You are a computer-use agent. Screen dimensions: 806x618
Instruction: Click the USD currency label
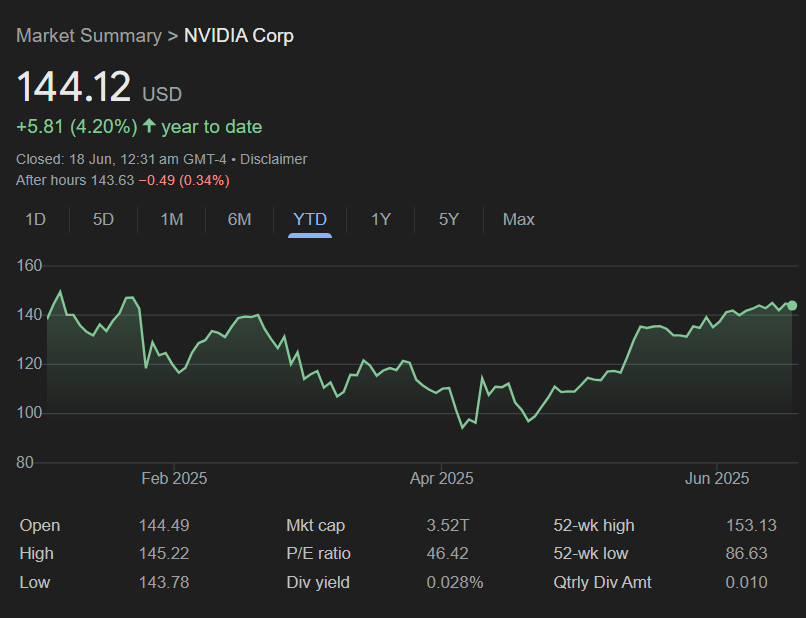coord(162,95)
